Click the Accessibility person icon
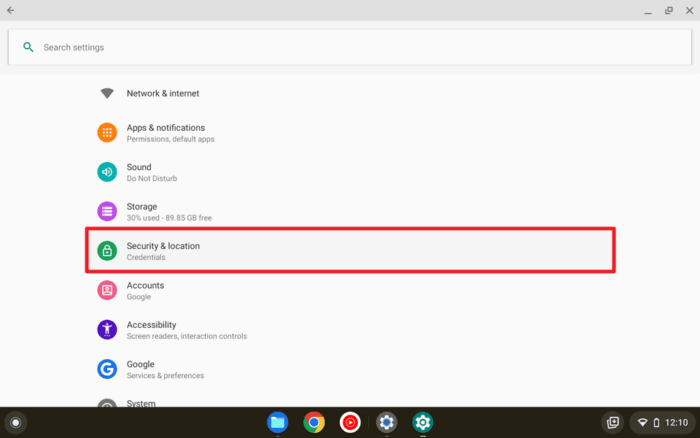700x438 pixels. [107, 330]
